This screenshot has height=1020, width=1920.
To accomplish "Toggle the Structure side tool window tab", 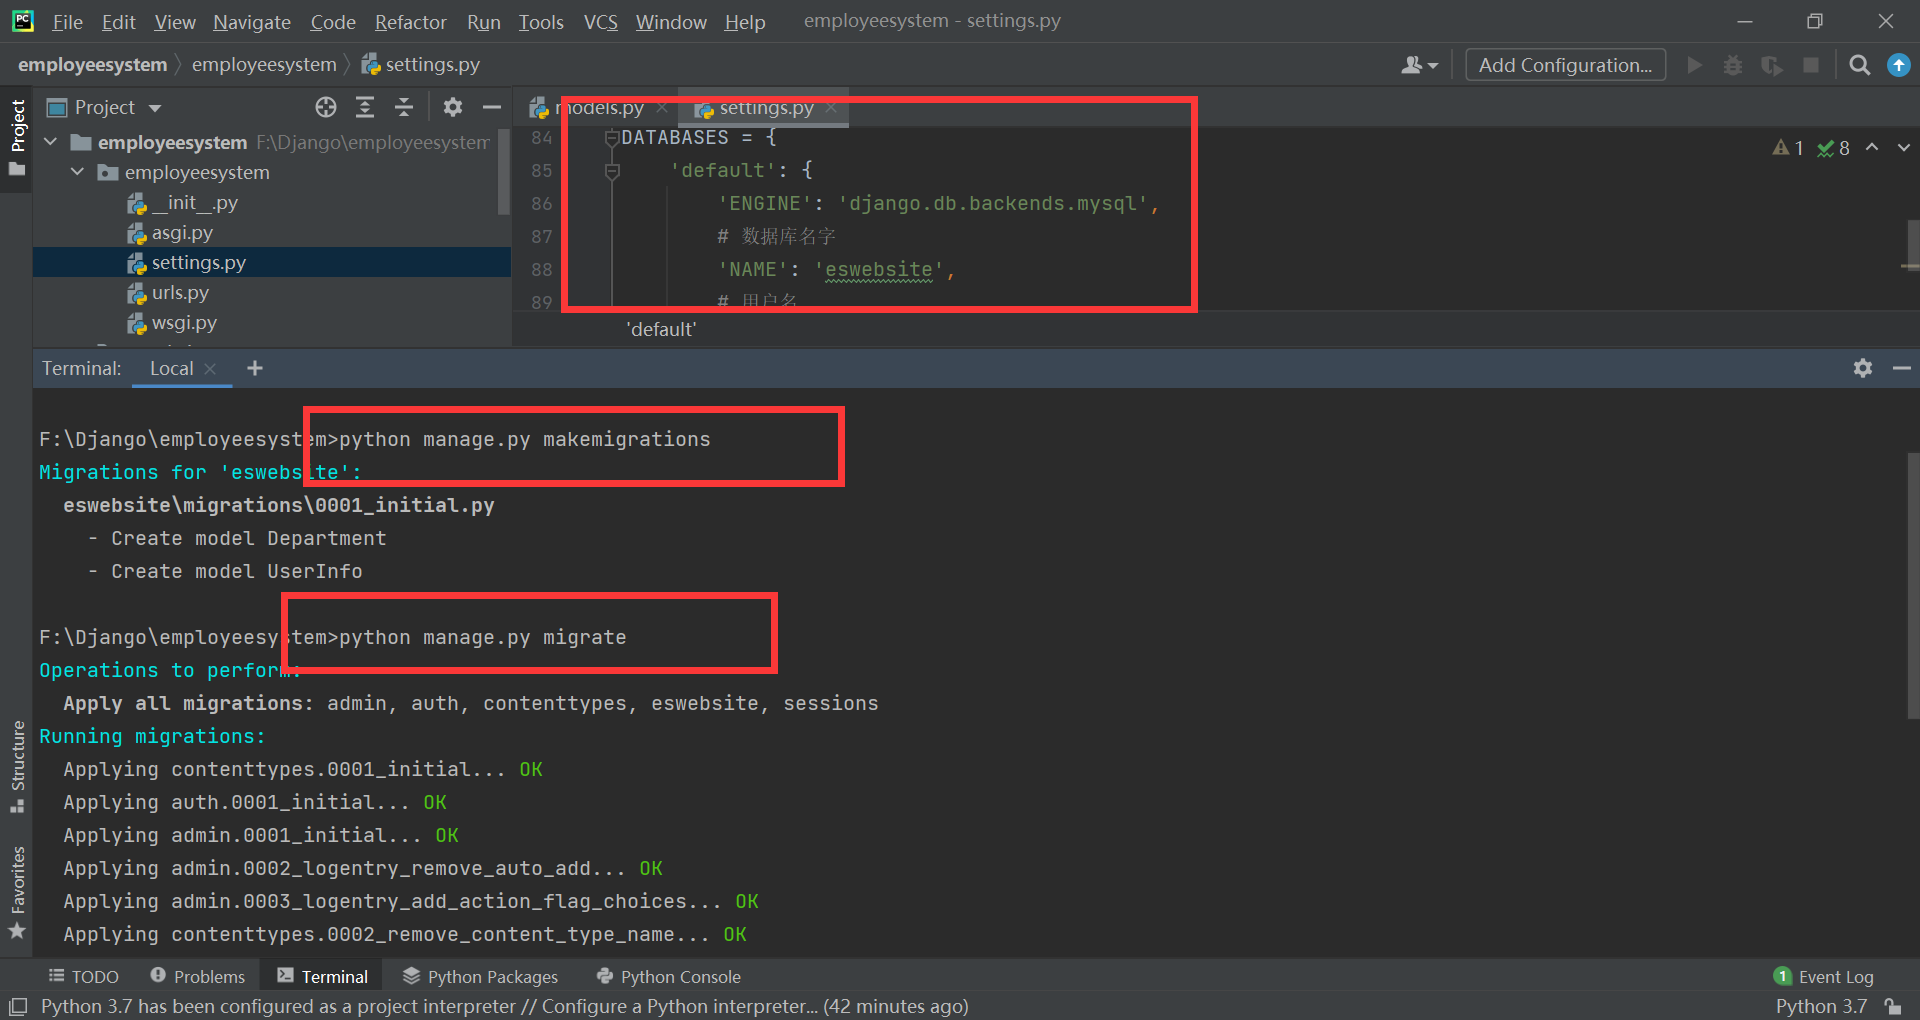I will pos(17,767).
